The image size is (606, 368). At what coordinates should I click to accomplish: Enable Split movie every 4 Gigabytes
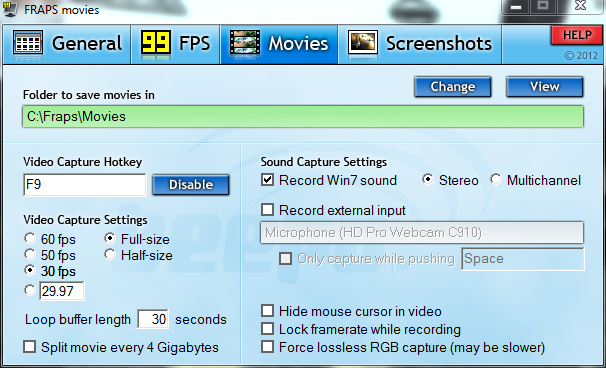(30, 347)
